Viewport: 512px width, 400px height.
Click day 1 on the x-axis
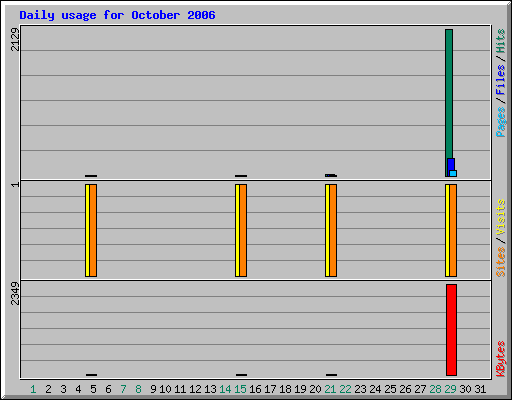(33, 389)
